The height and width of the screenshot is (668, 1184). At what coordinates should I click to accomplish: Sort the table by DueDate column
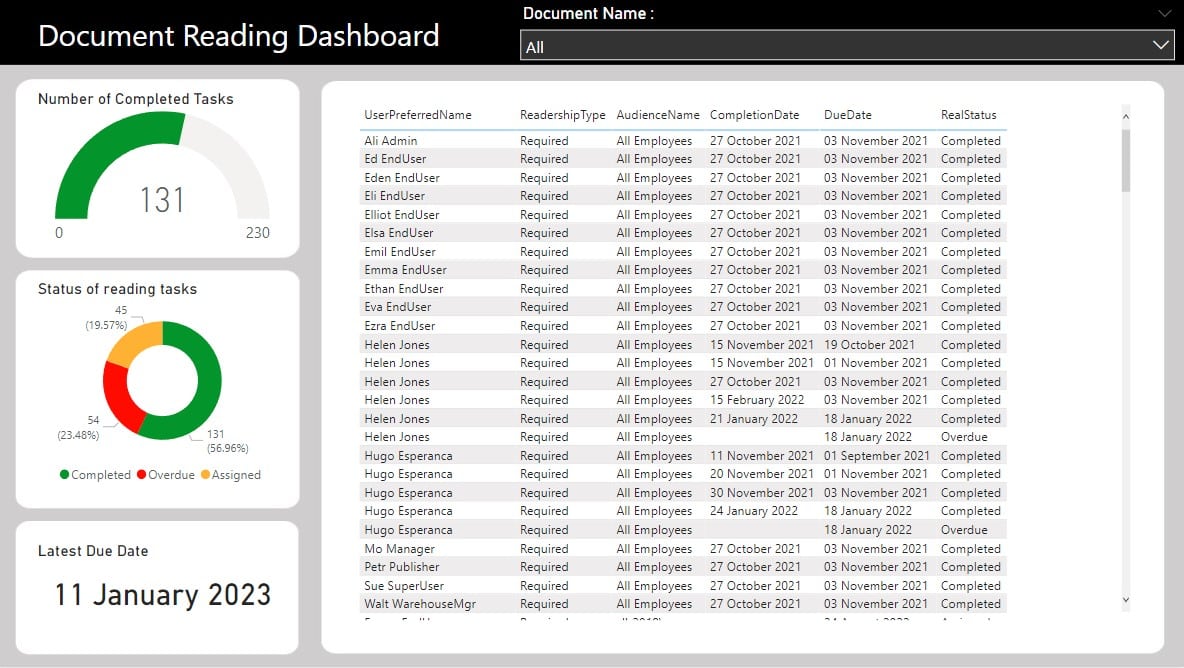pos(846,114)
